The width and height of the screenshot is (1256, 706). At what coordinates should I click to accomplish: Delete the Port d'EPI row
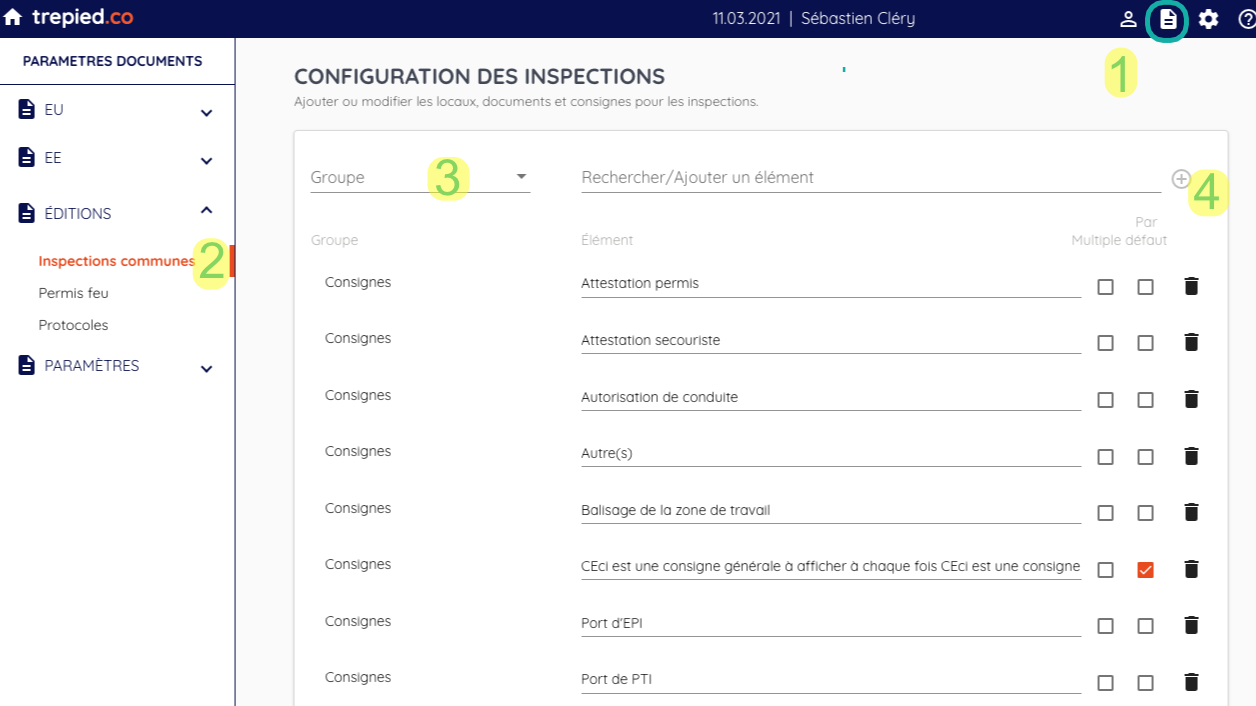[1191, 625]
